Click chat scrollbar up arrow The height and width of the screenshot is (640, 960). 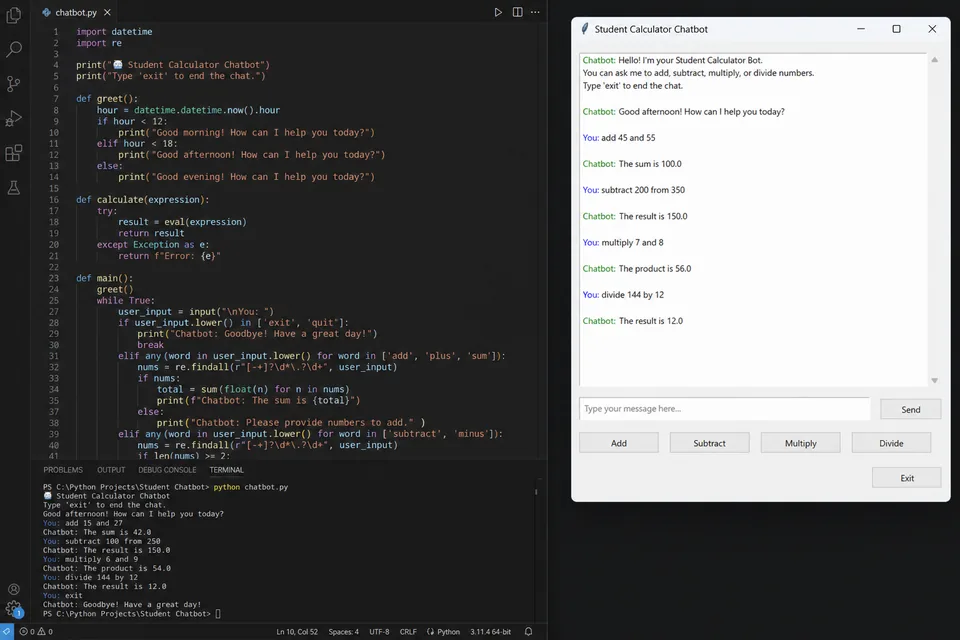934,60
